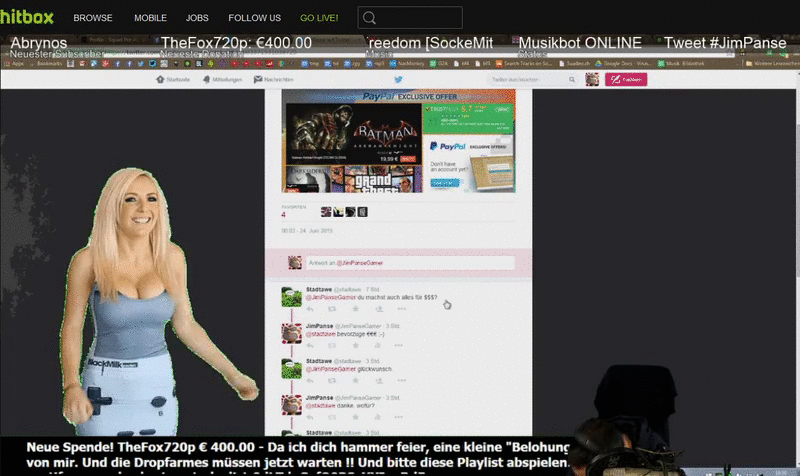Click the Twitter bird logo
Image resolution: width=800 pixels, height=476 pixels.
(x=398, y=80)
